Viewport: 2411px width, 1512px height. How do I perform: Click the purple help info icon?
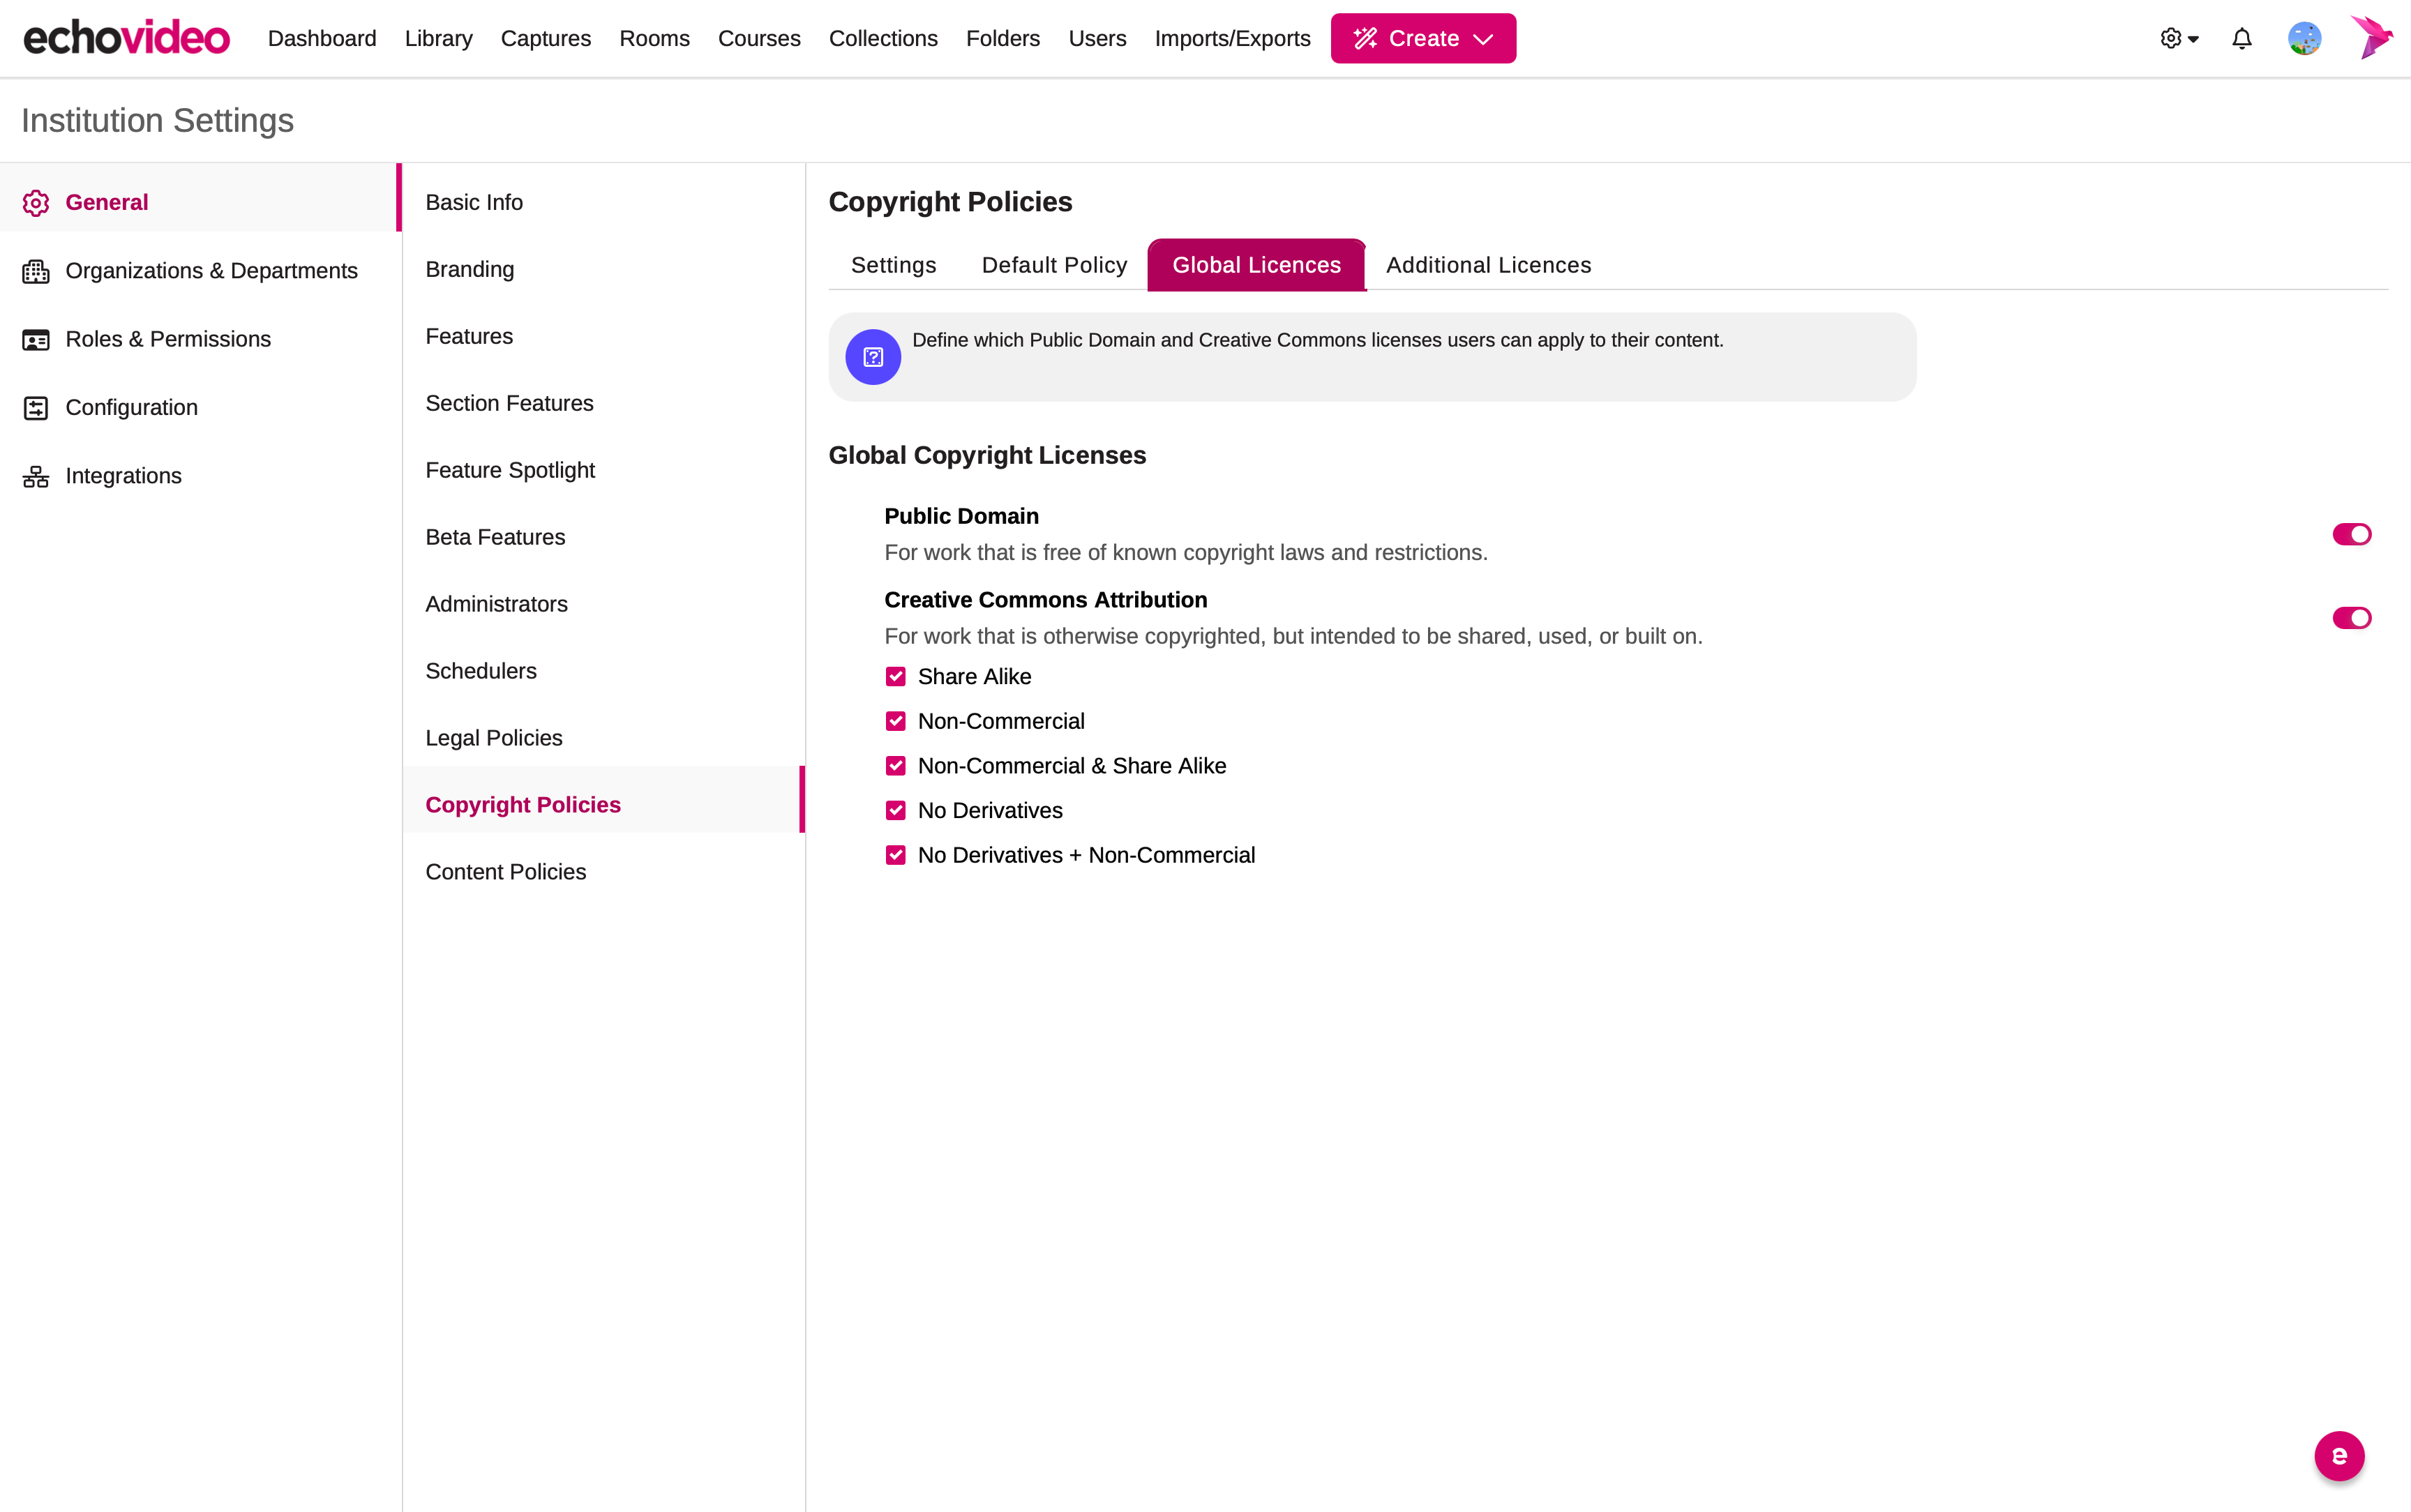click(873, 357)
